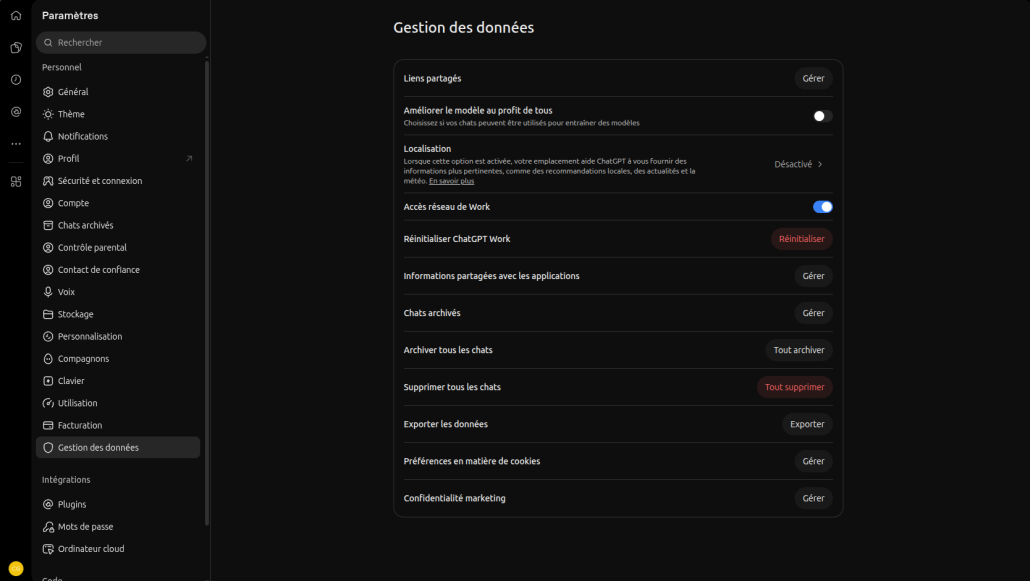Click the Tout archiver button
This screenshot has width=1030, height=581.
pos(799,350)
